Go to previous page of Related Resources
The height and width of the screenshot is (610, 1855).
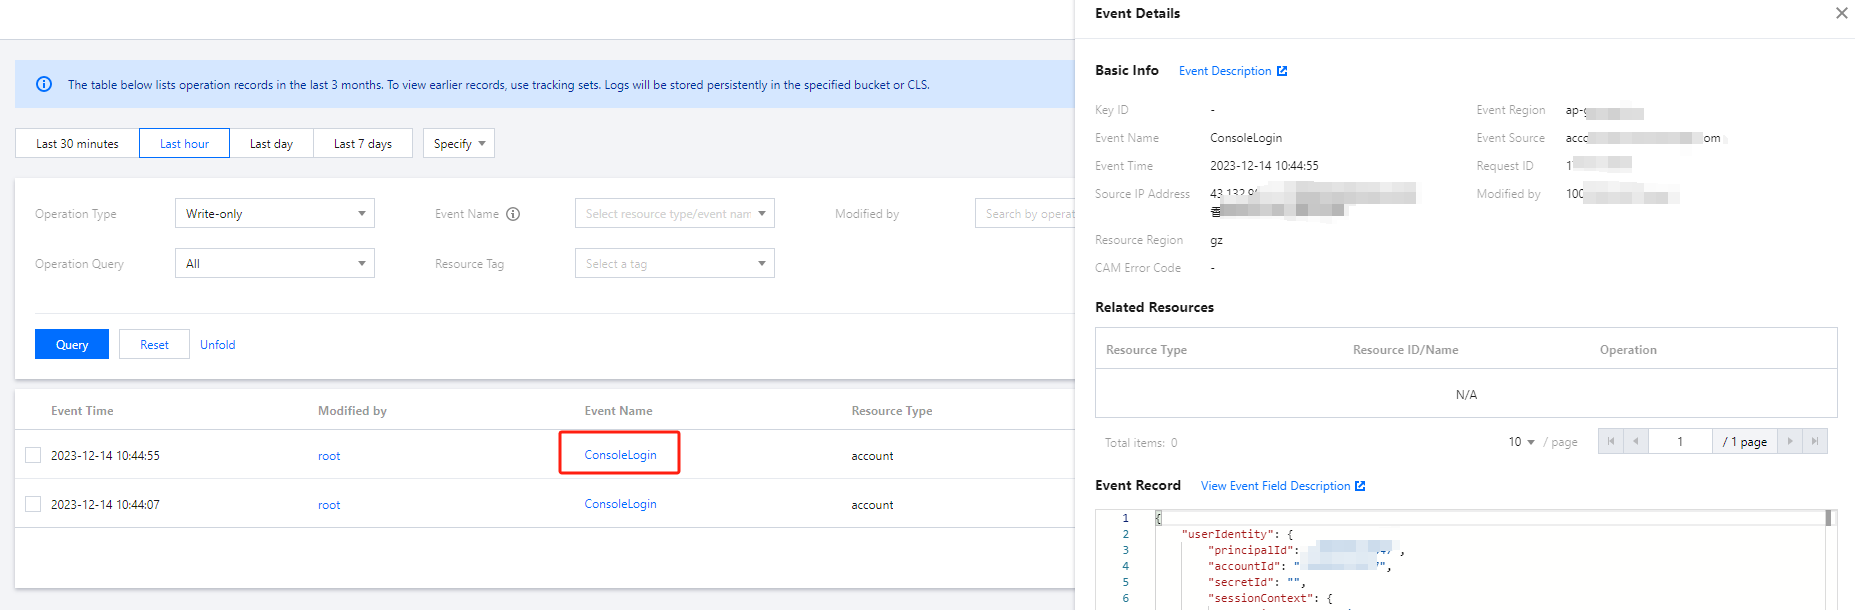(x=1636, y=441)
